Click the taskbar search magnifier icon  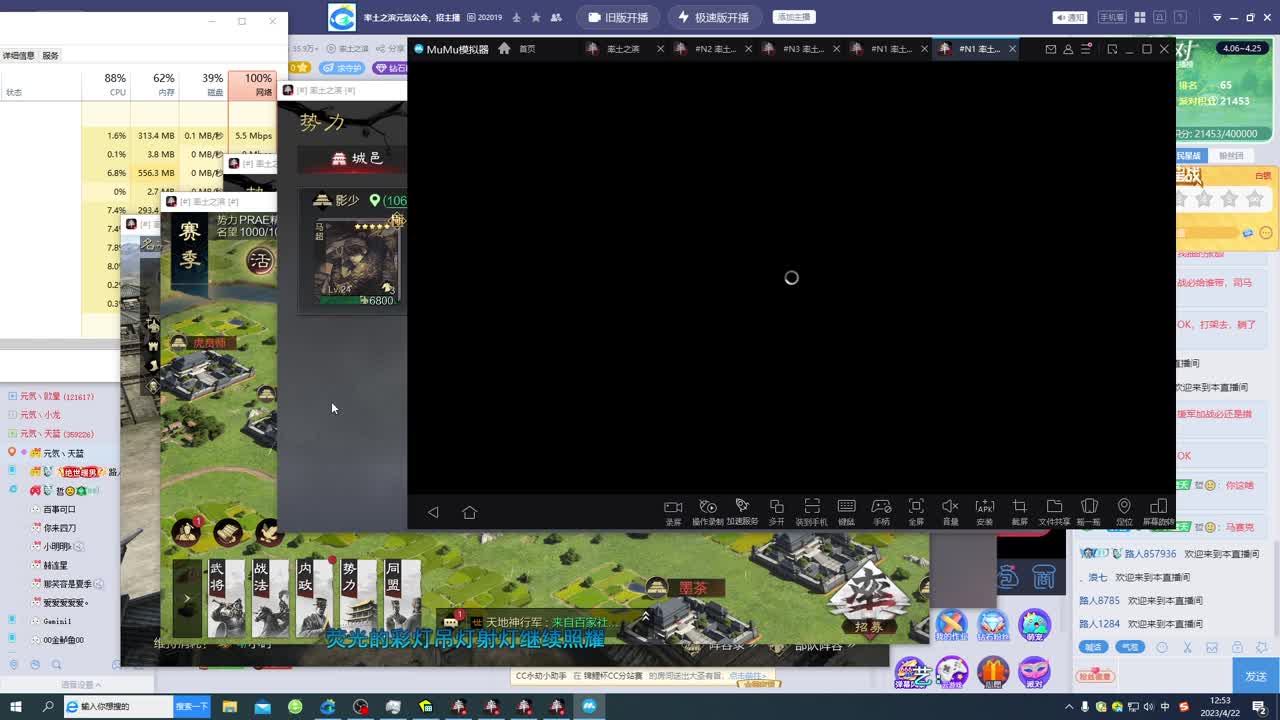pyautogui.click(x=48, y=707)
